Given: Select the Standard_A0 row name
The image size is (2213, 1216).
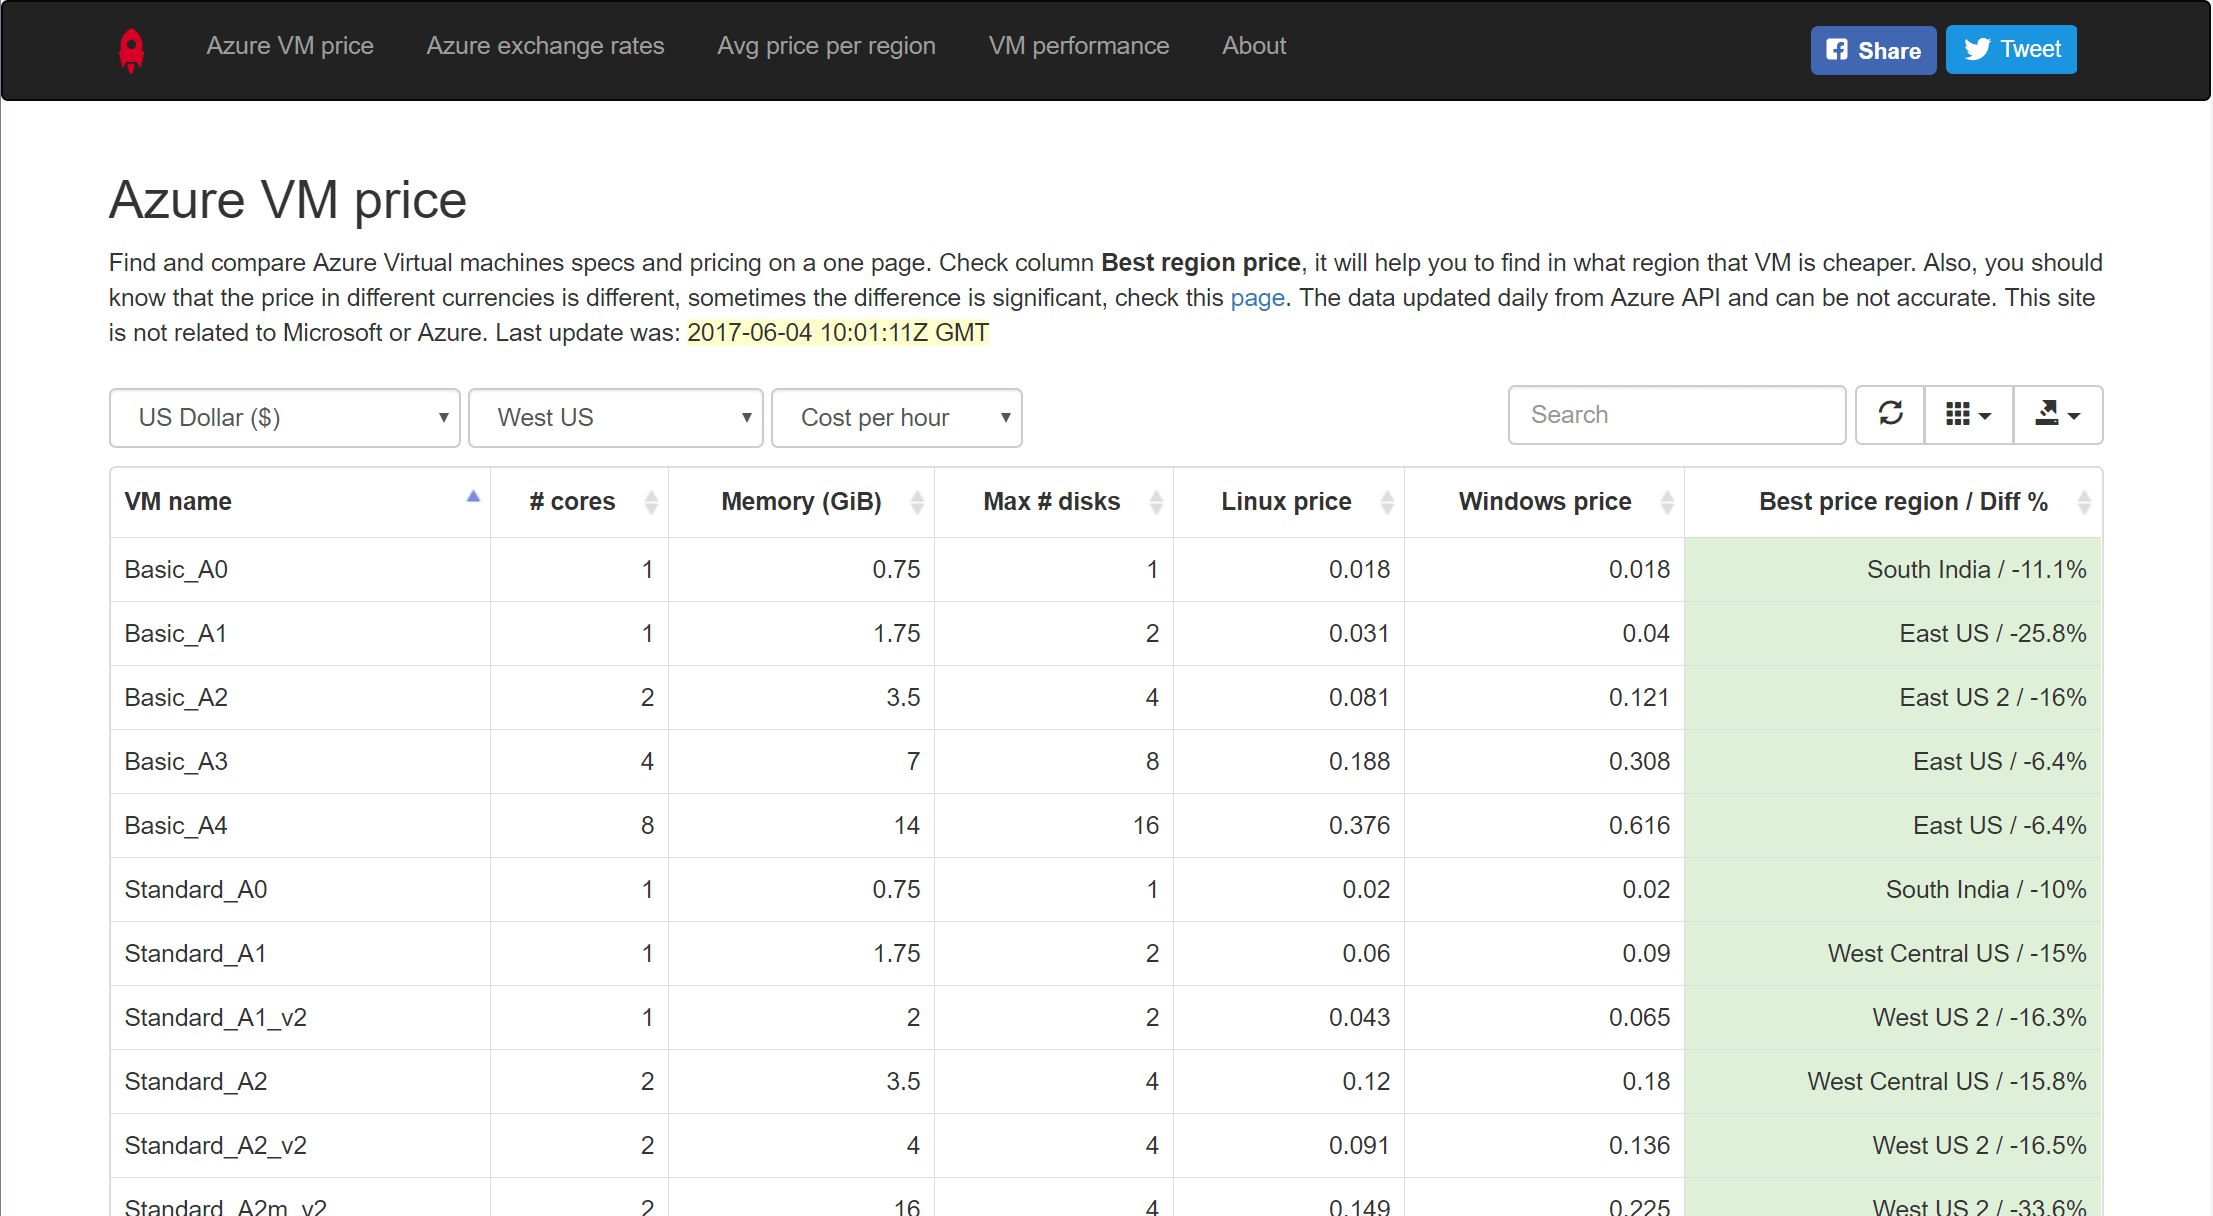Looking at the screenshot, I should point(196,890).
